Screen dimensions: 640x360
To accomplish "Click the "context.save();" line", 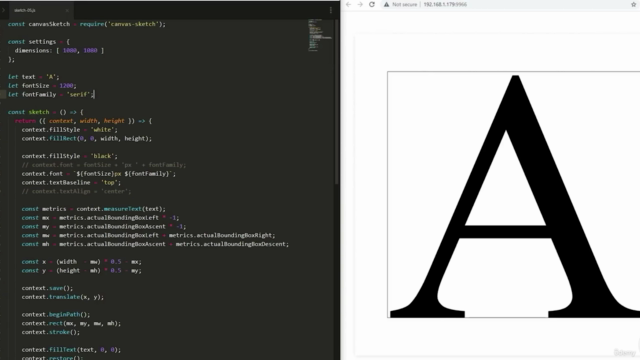I will coord(47,288).
